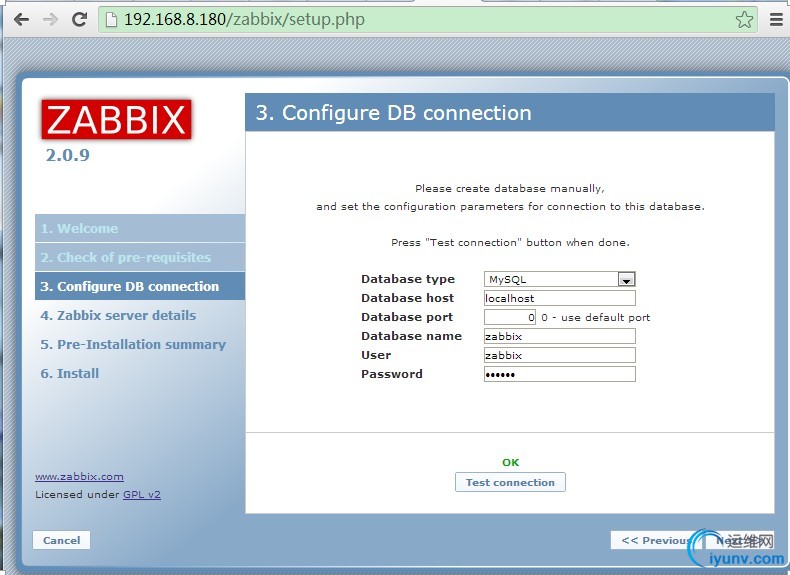Select step 6. Install
The height and width of the screenshot is (575, 790).
(70, 373)
